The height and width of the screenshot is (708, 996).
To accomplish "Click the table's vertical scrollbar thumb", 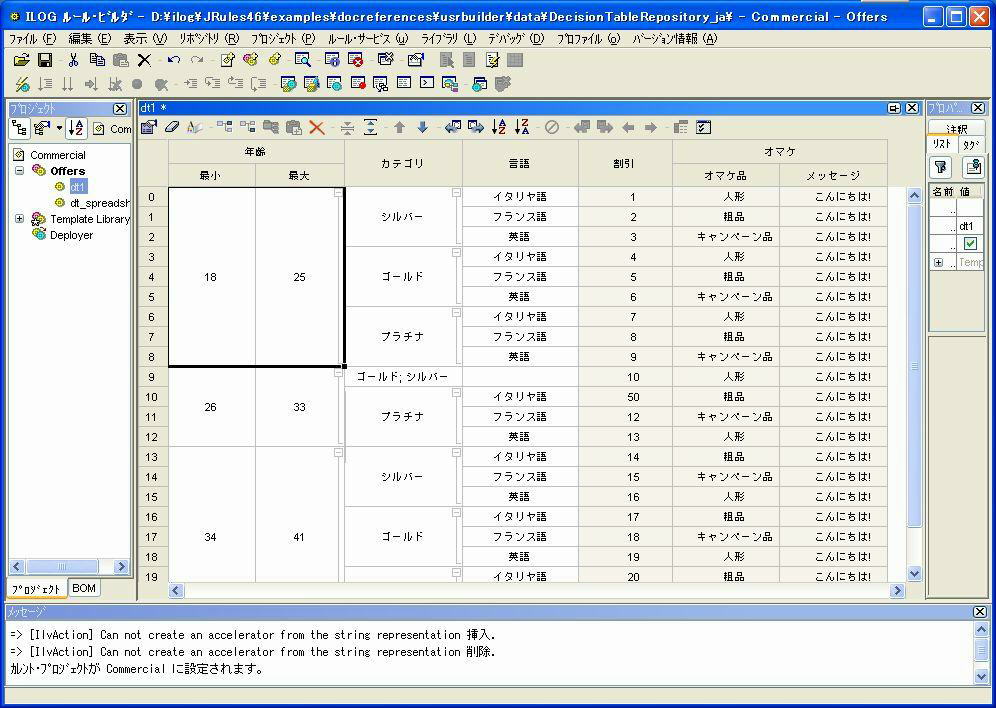I will [914, 365].
